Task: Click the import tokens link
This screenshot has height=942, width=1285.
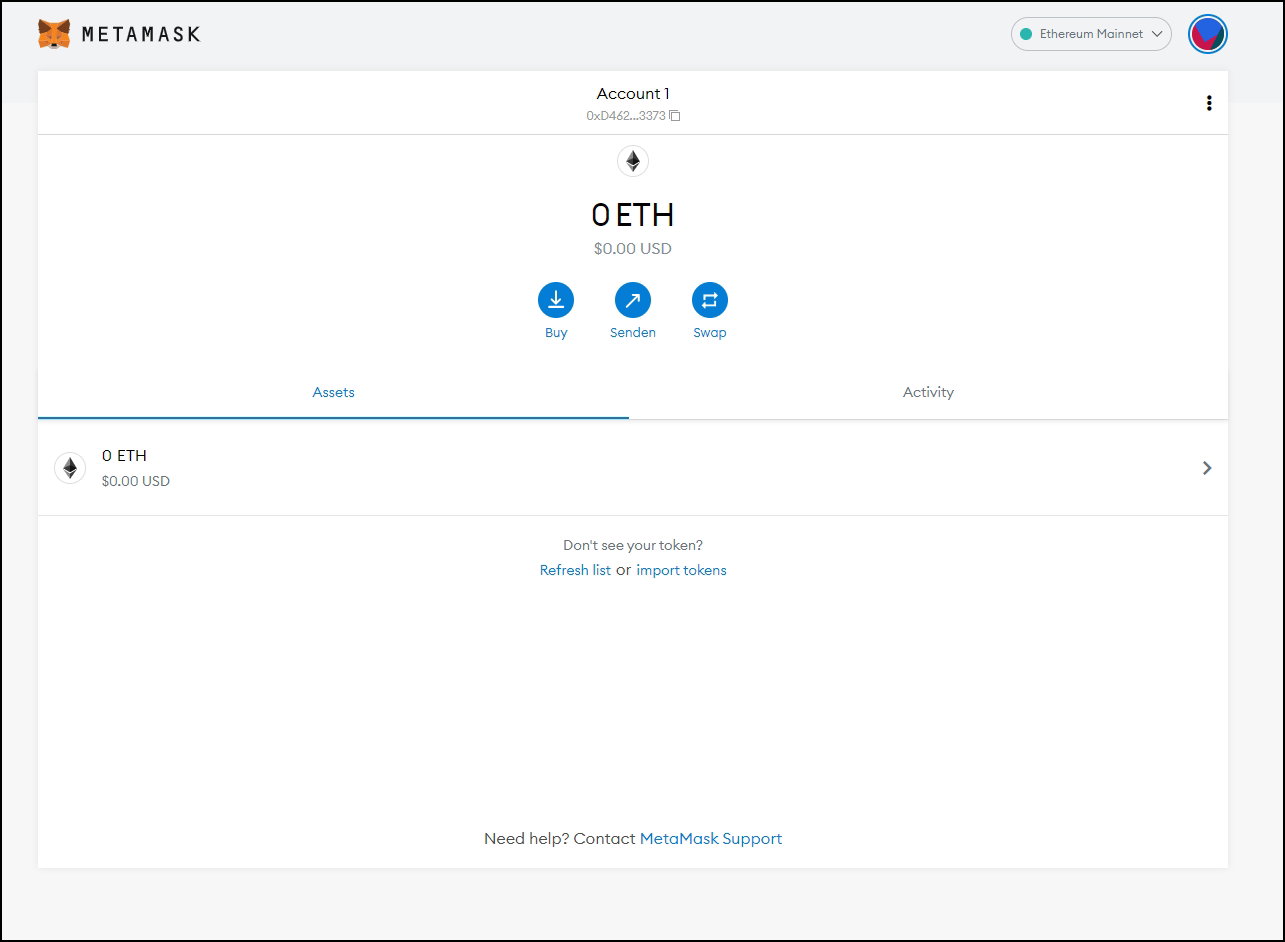Action: point(681,571)
